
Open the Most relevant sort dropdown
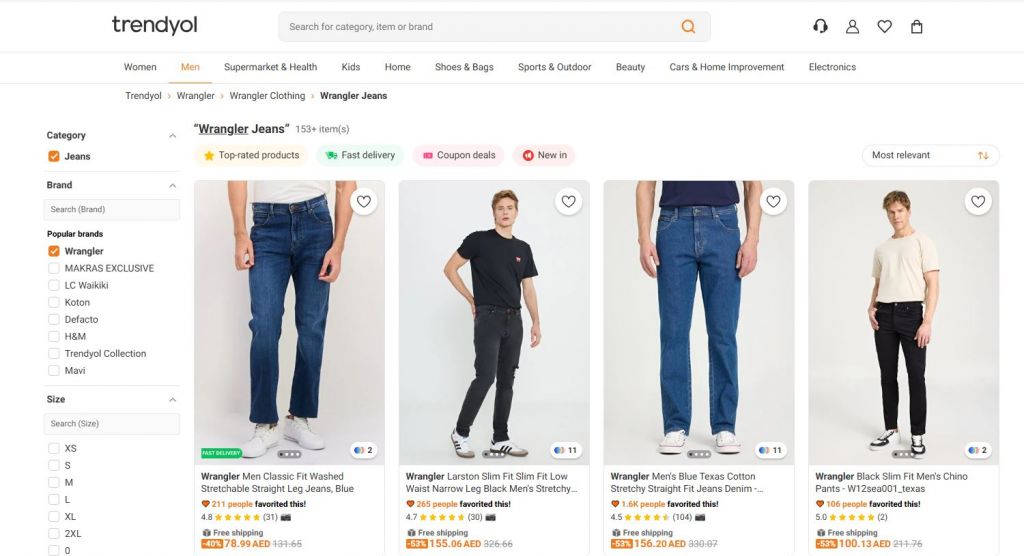click(930, 155)
